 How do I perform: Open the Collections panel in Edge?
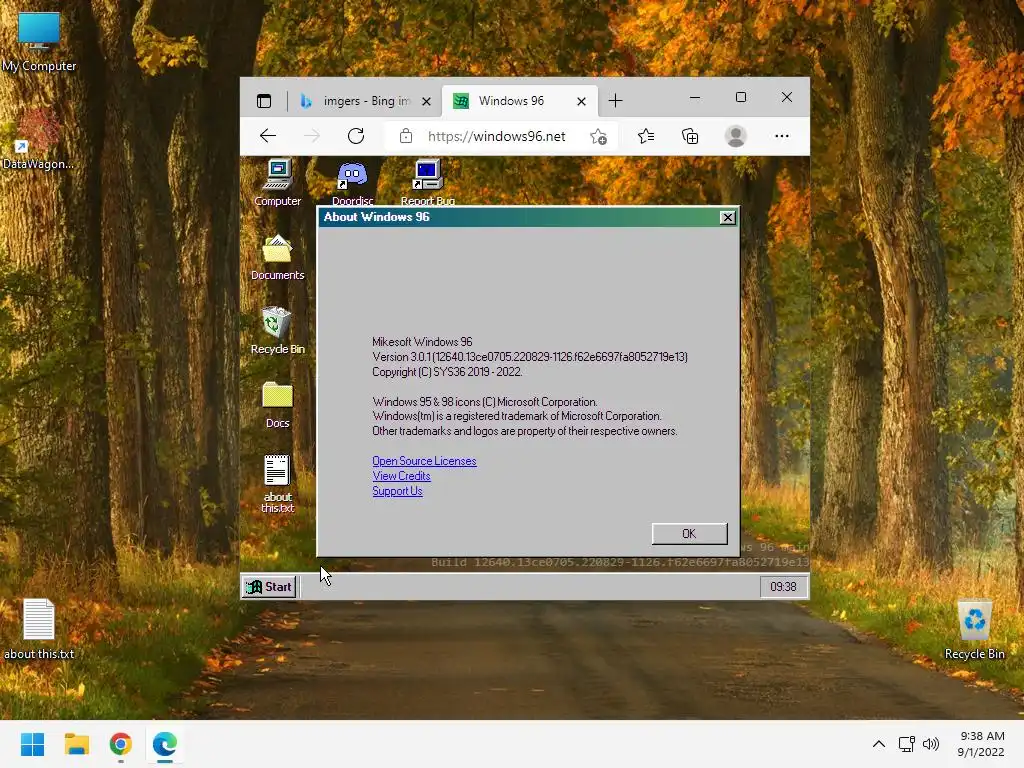(x=690, y=136)
